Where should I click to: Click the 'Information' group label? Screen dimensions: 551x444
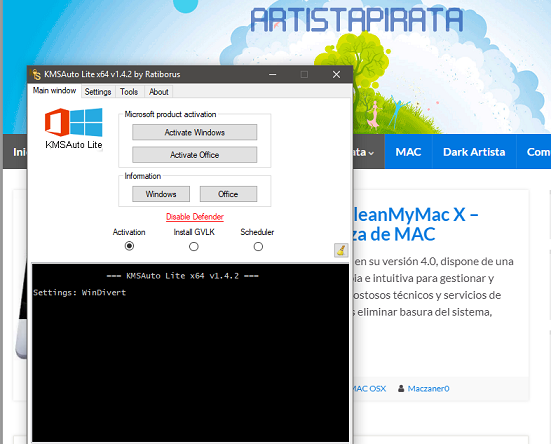click(x=143, y=176)
